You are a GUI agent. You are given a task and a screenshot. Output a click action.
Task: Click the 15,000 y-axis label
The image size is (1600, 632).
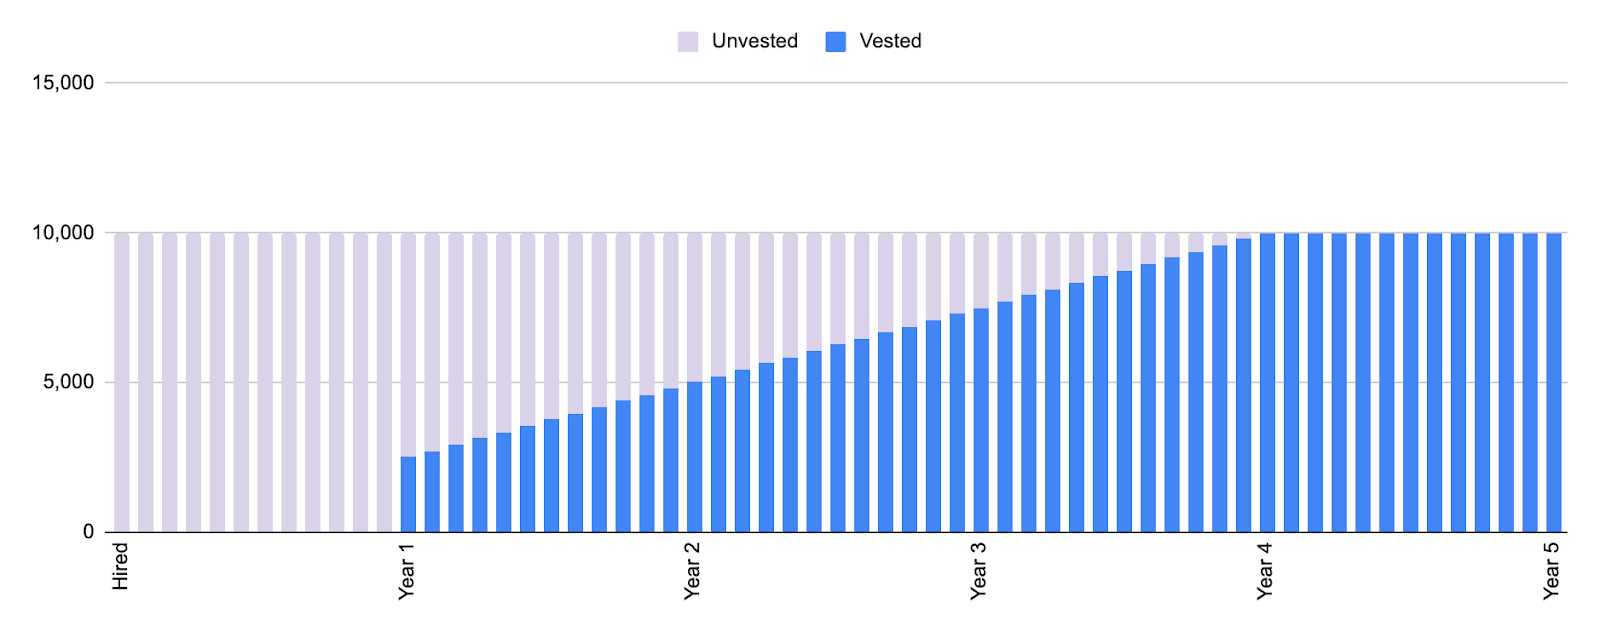click(63, 83)
